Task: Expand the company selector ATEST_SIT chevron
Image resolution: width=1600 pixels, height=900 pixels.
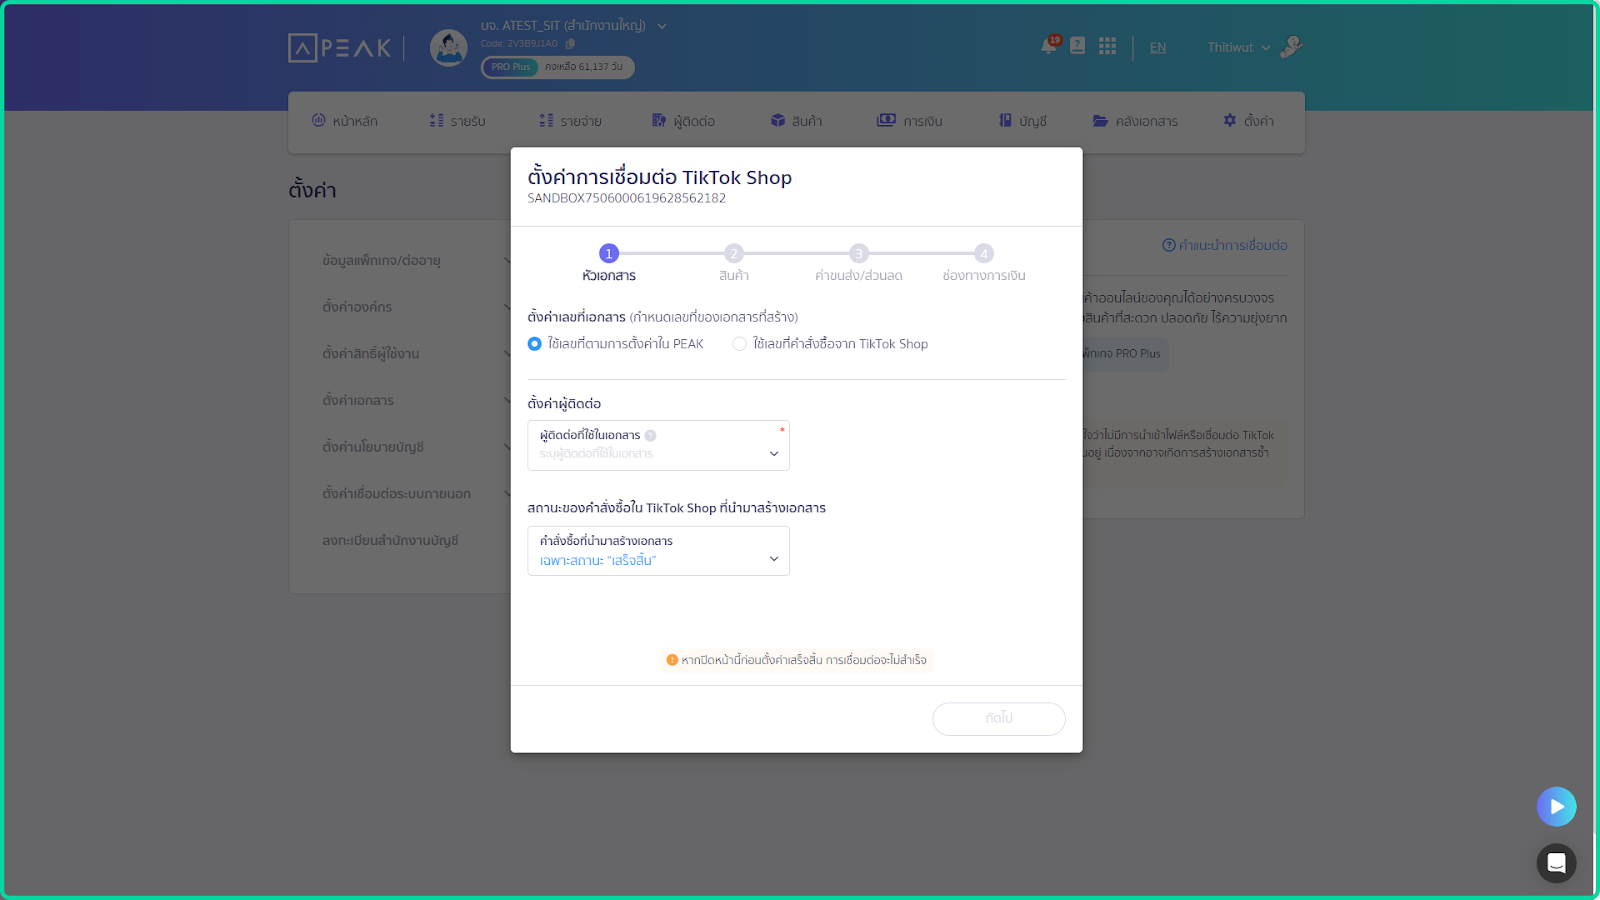Action: click(662, 26)
